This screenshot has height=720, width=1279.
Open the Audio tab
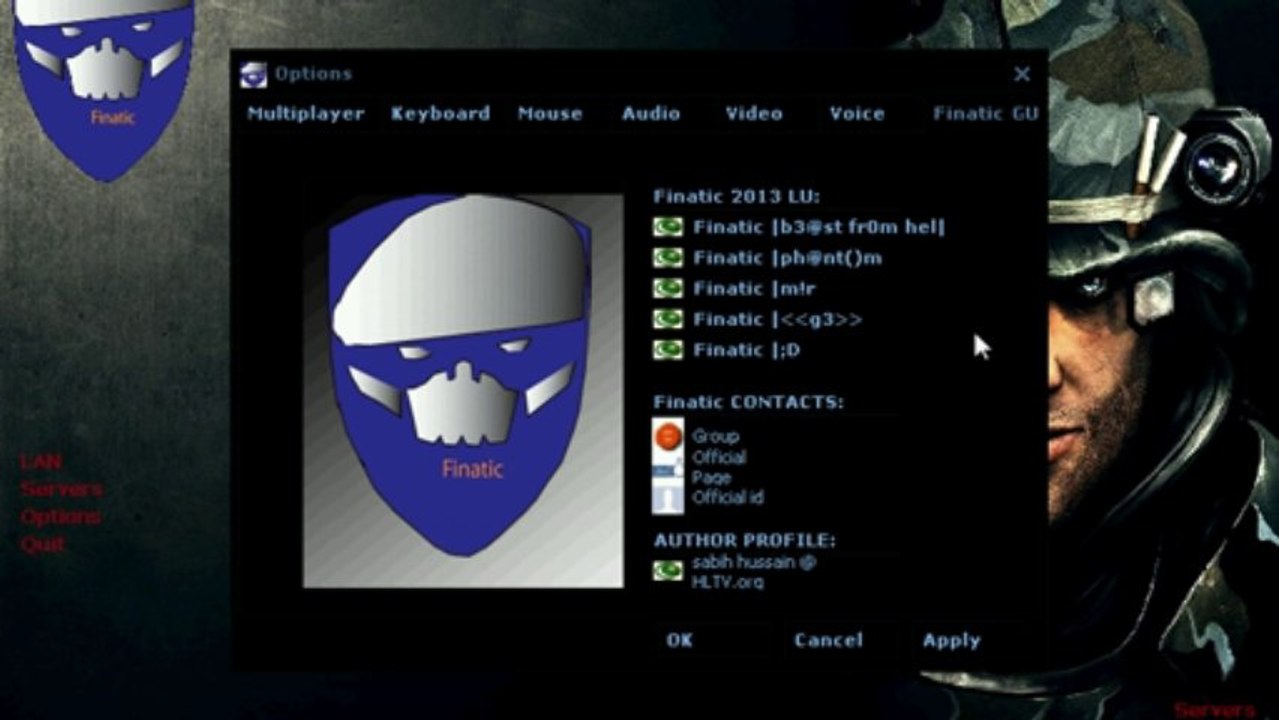(651, 113)
